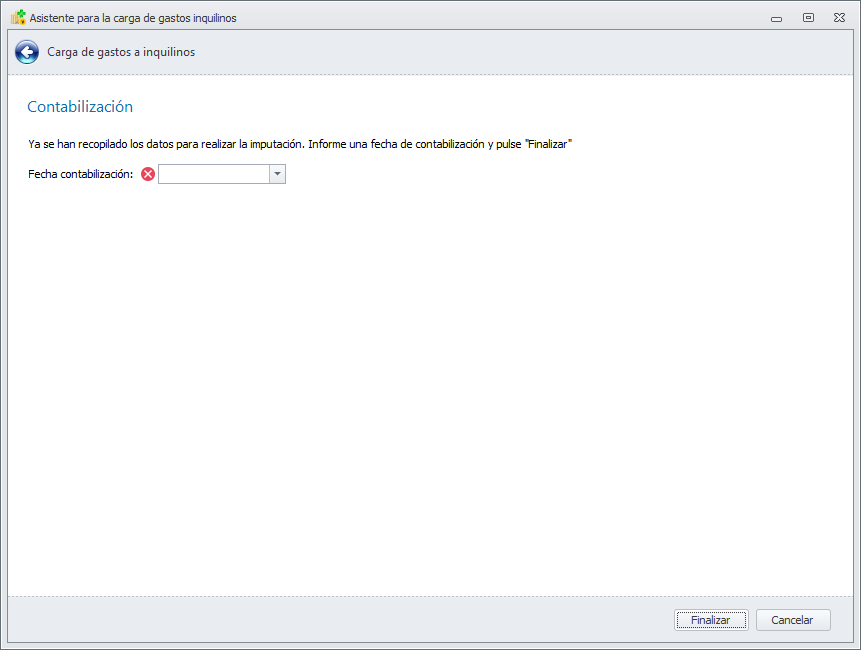Click the red validation error icon
The width and height of the screenshot is (861, 650).
pos(148,174)
